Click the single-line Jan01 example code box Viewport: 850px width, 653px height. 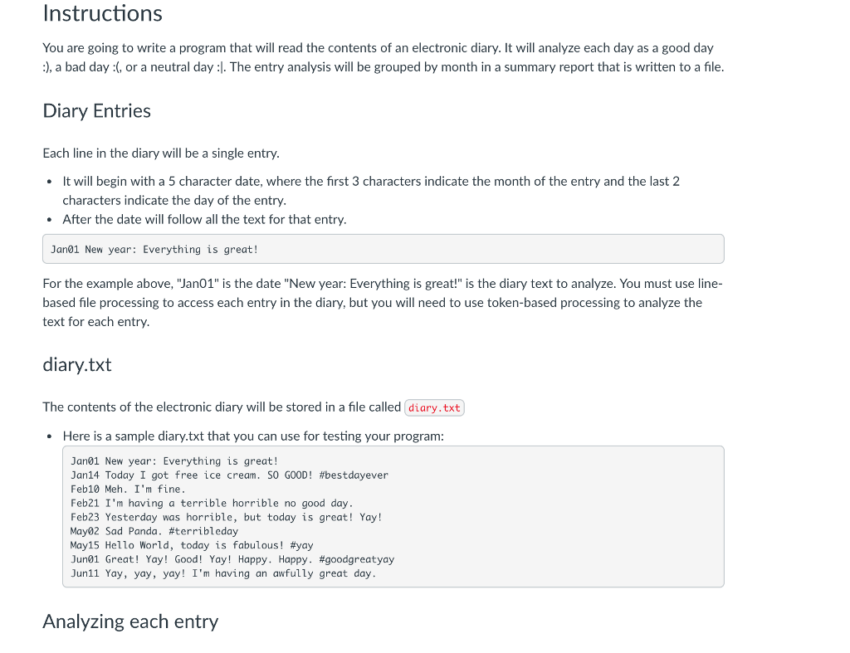(383, 249)
